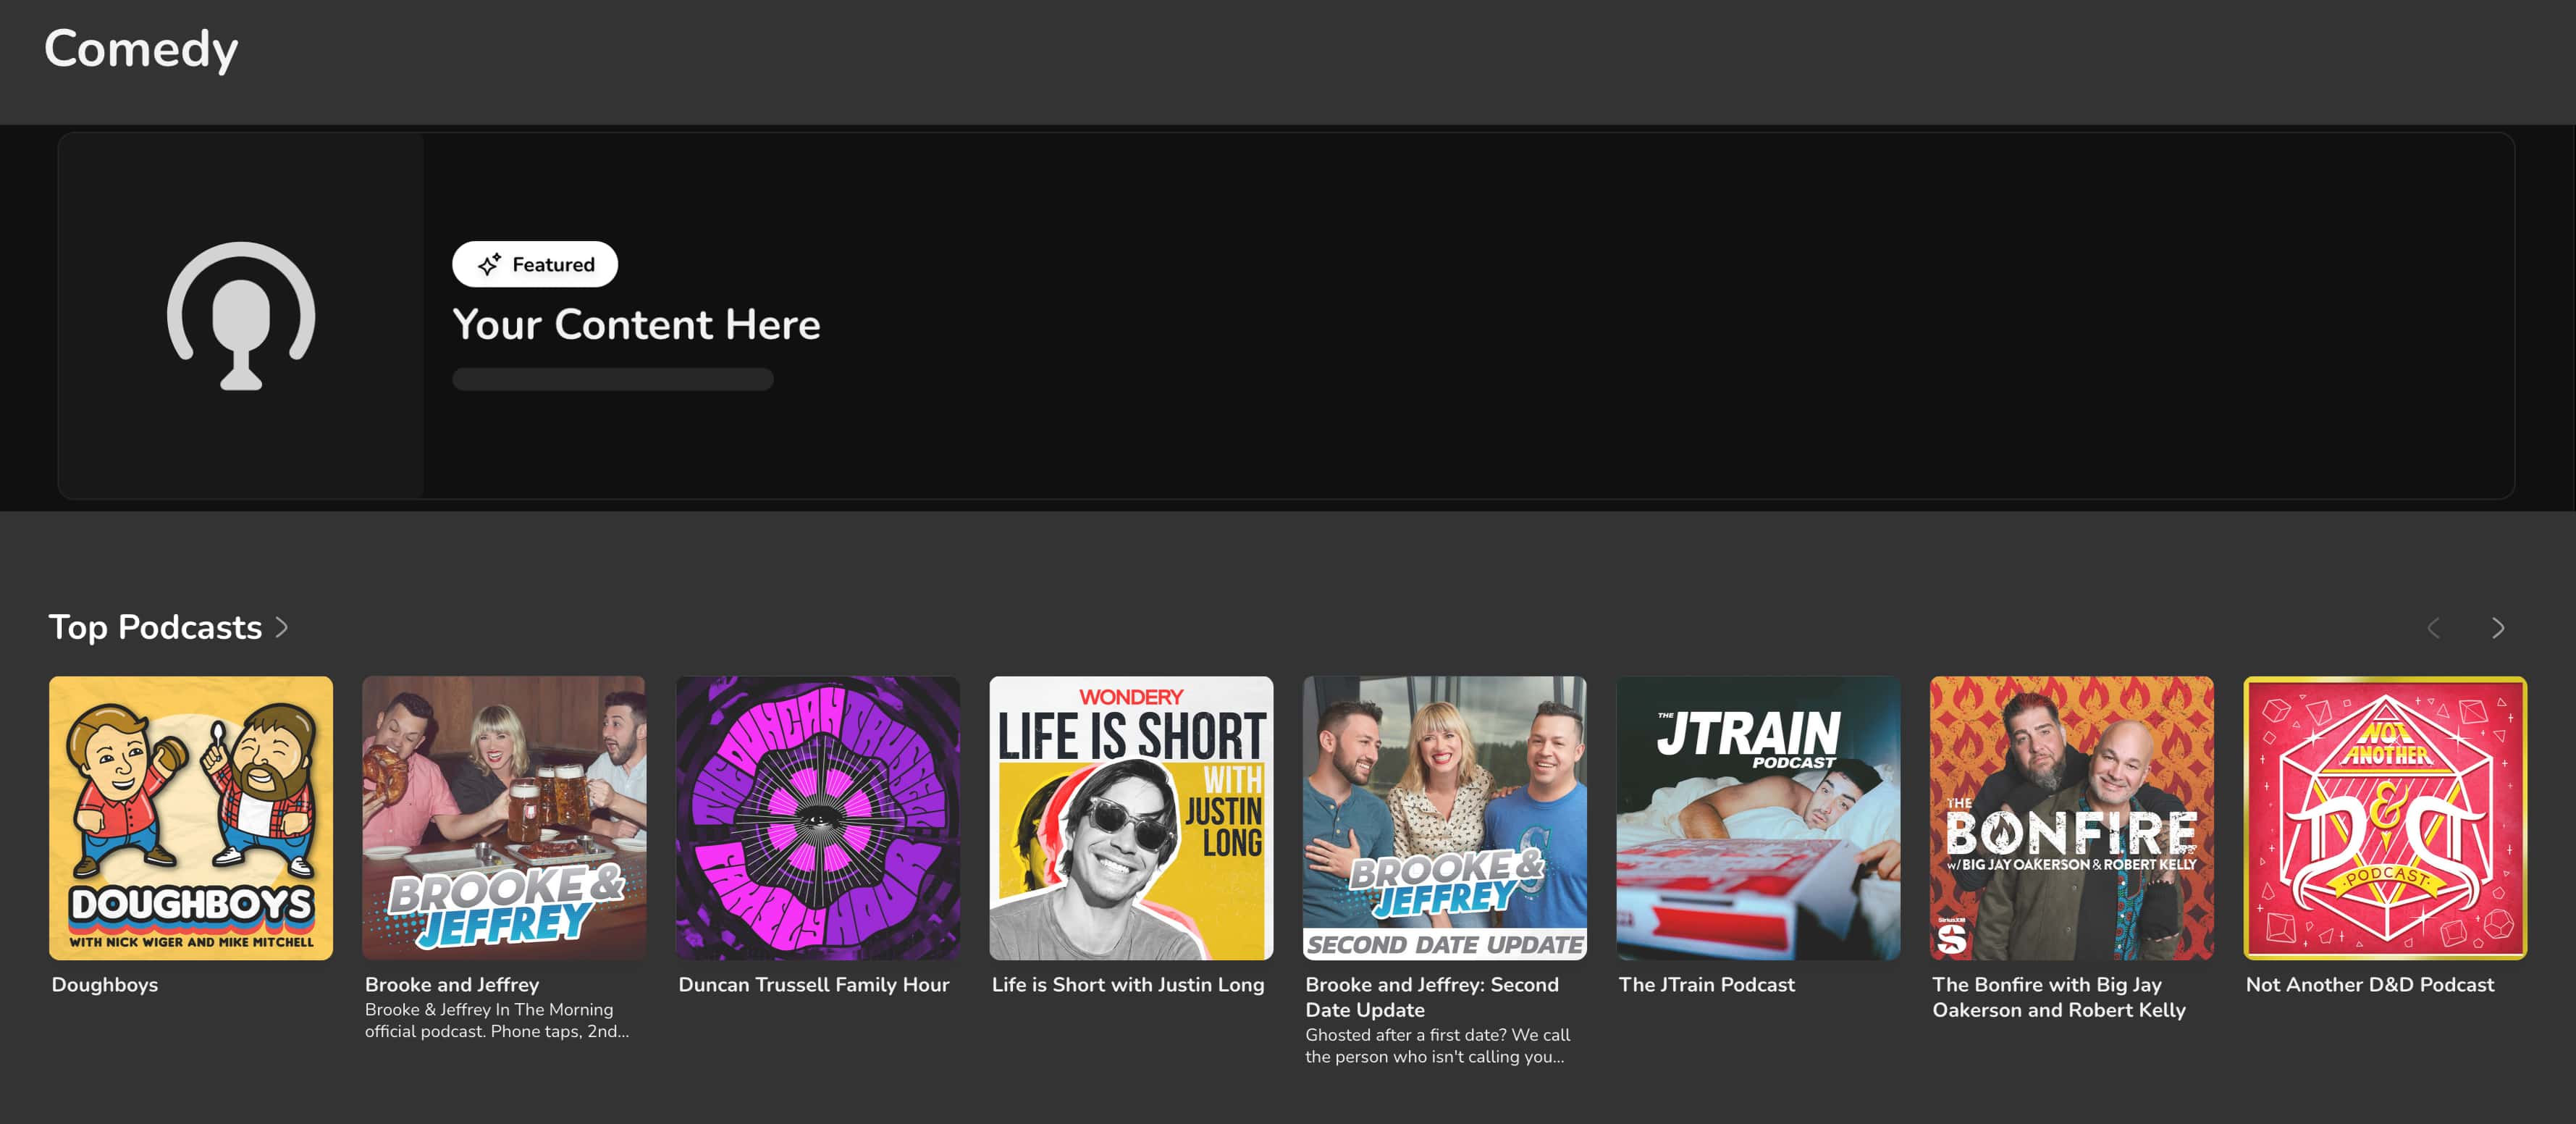2576x1124 pixels.
Task: Click the Doughboys title text
Action: [x=105, y=984]
